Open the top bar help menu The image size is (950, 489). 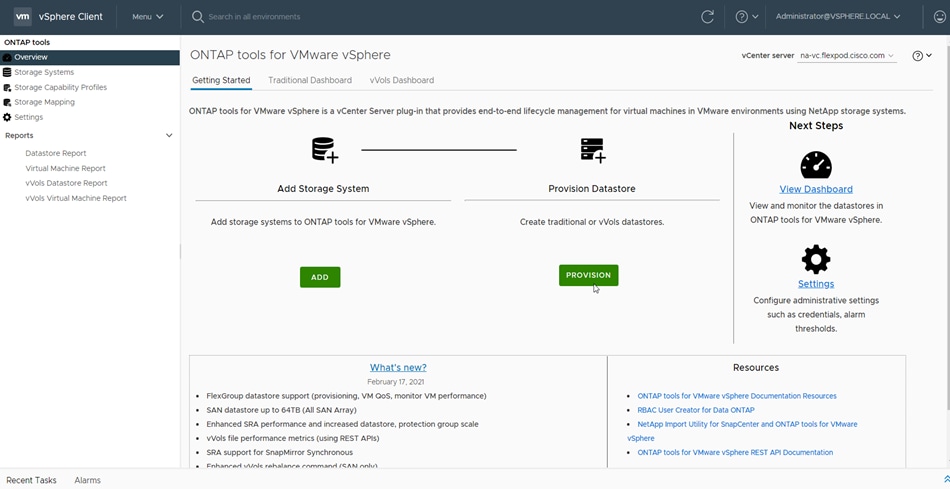coord(746,17)
